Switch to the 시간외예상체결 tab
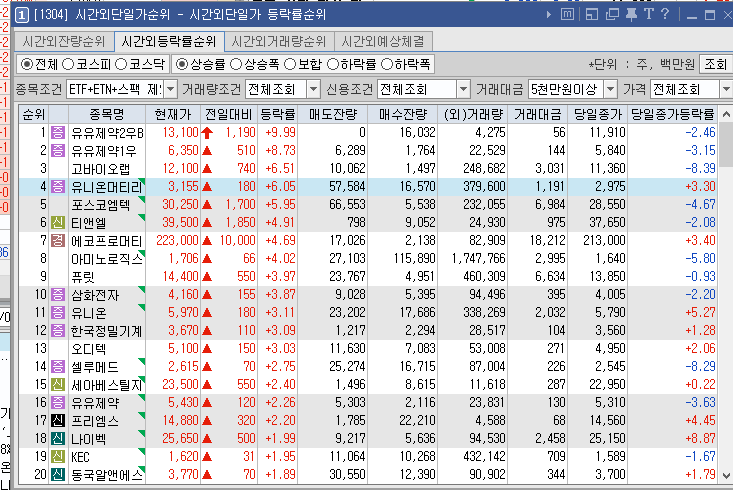This screenshot has width=733, height=490. point(383,41)
